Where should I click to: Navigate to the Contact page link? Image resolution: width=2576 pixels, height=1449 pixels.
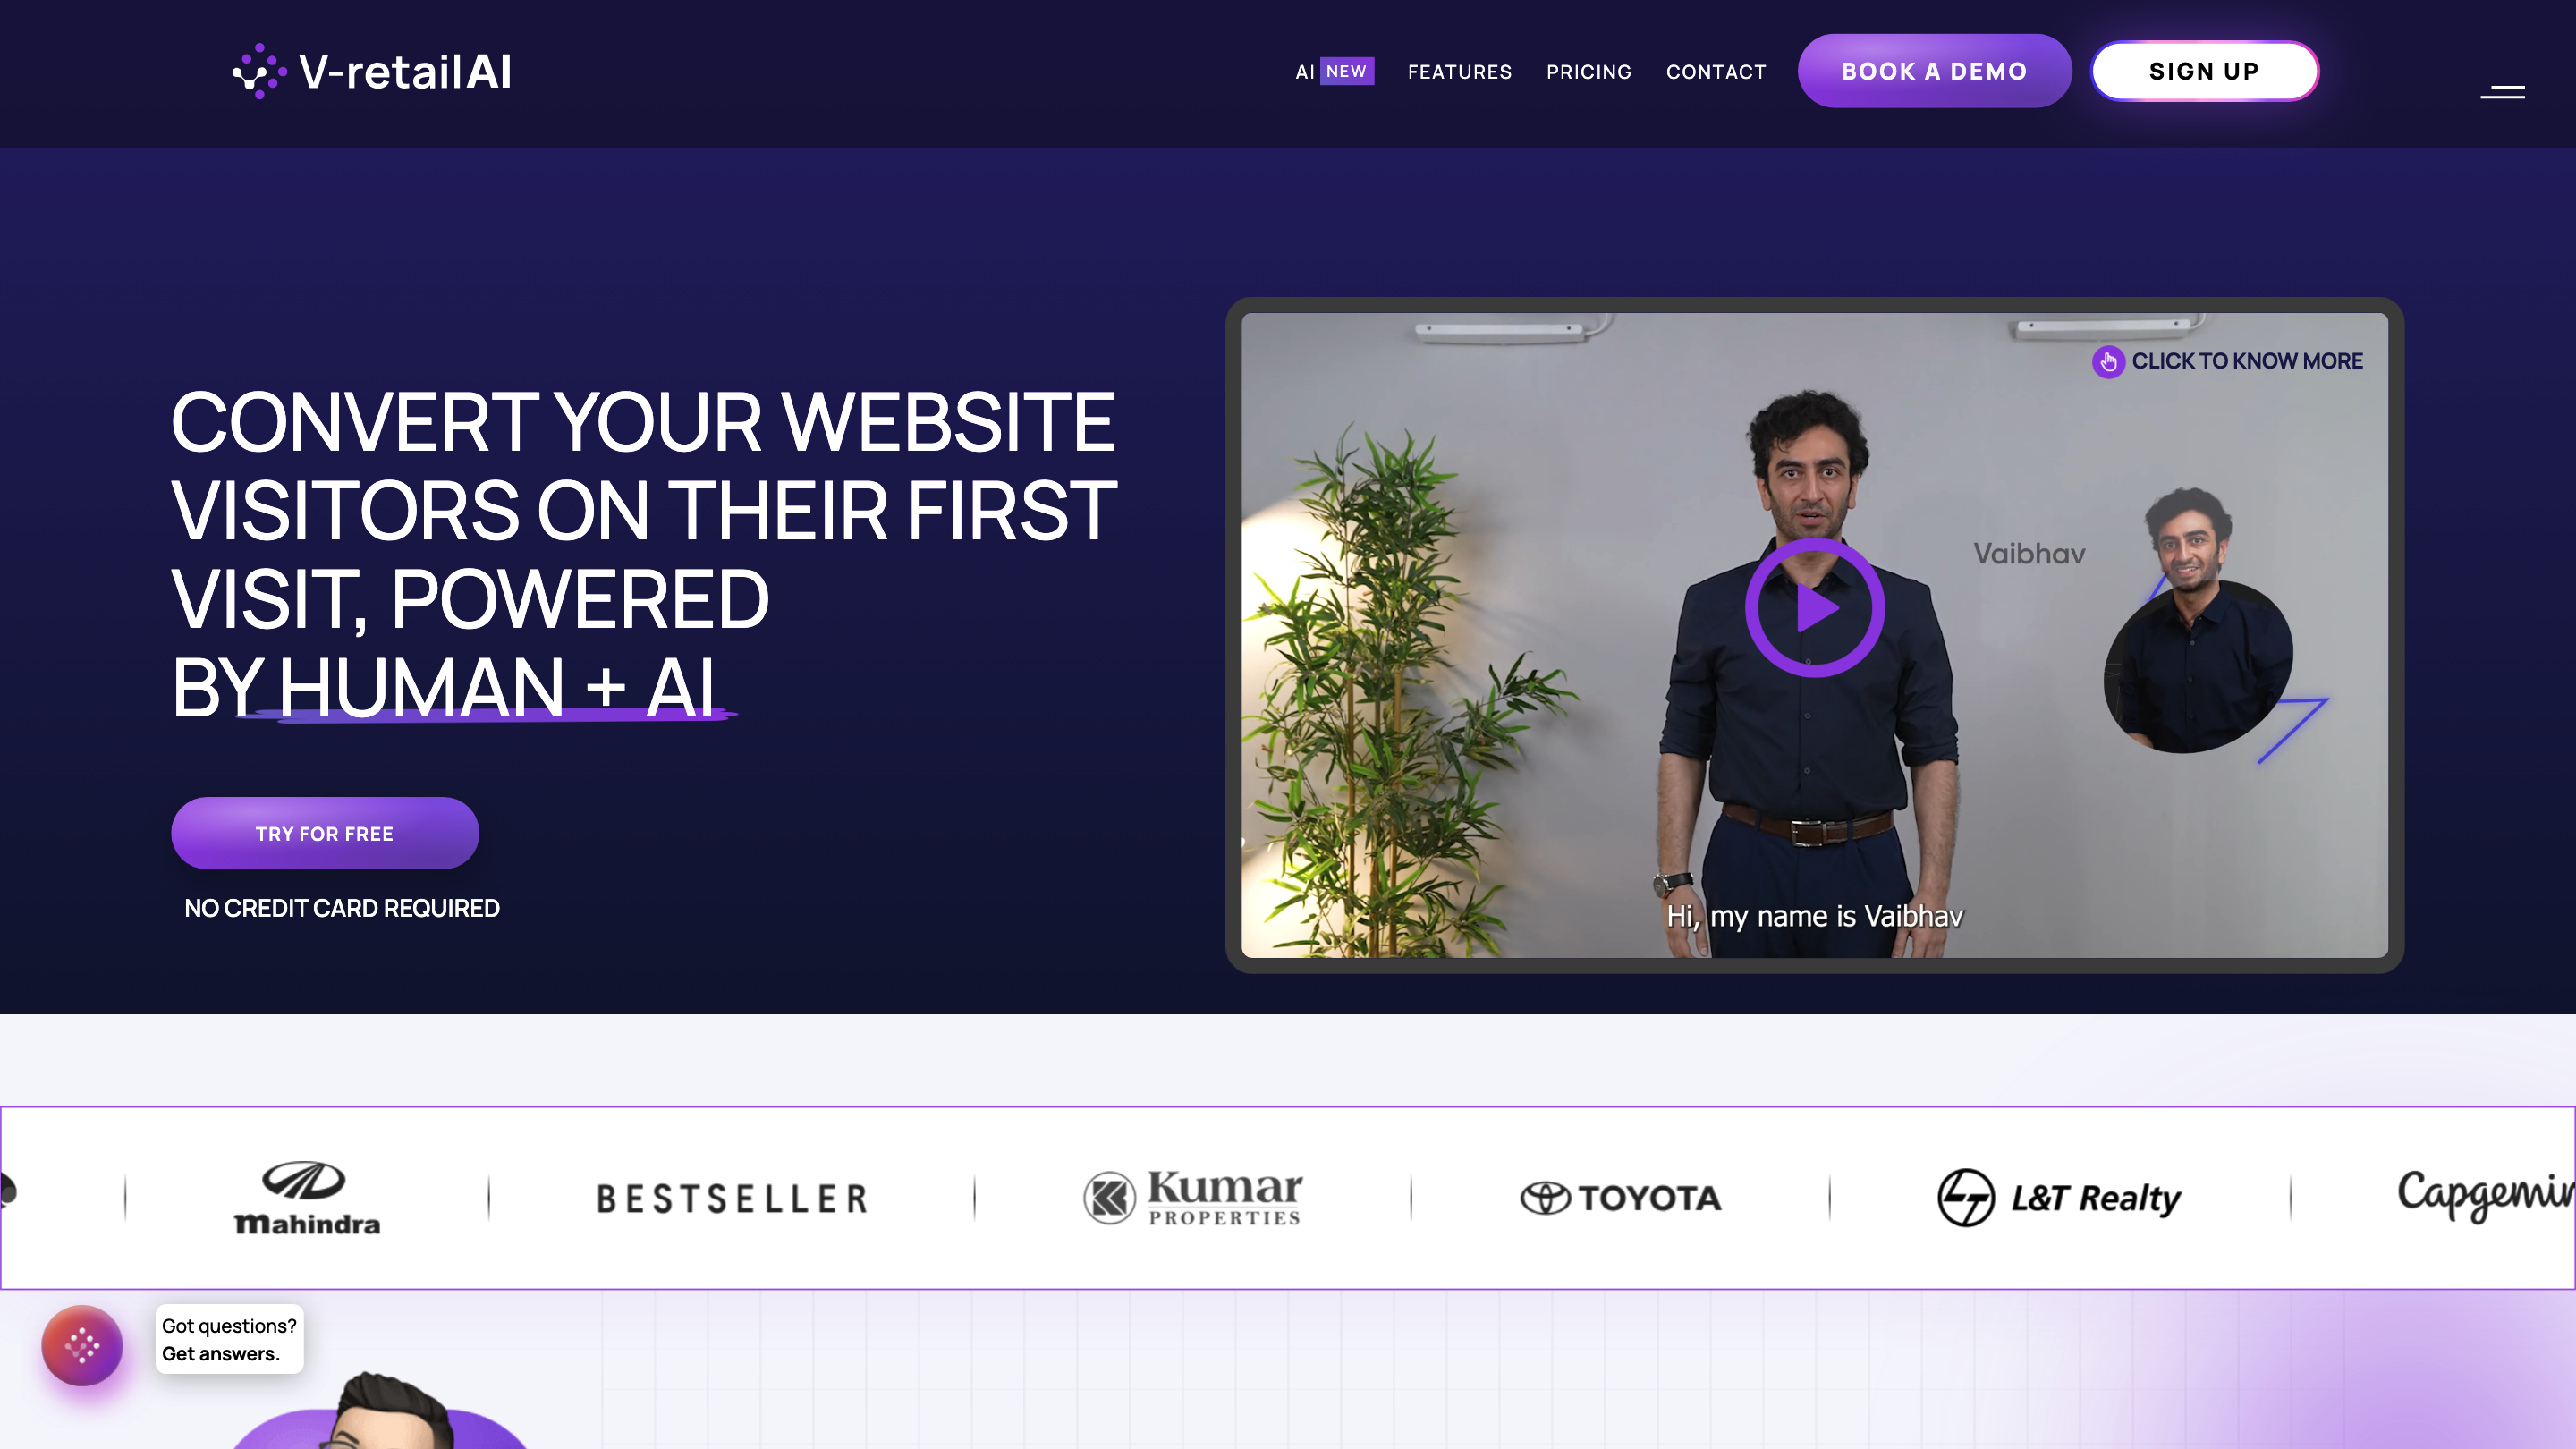click(1716, 72)
